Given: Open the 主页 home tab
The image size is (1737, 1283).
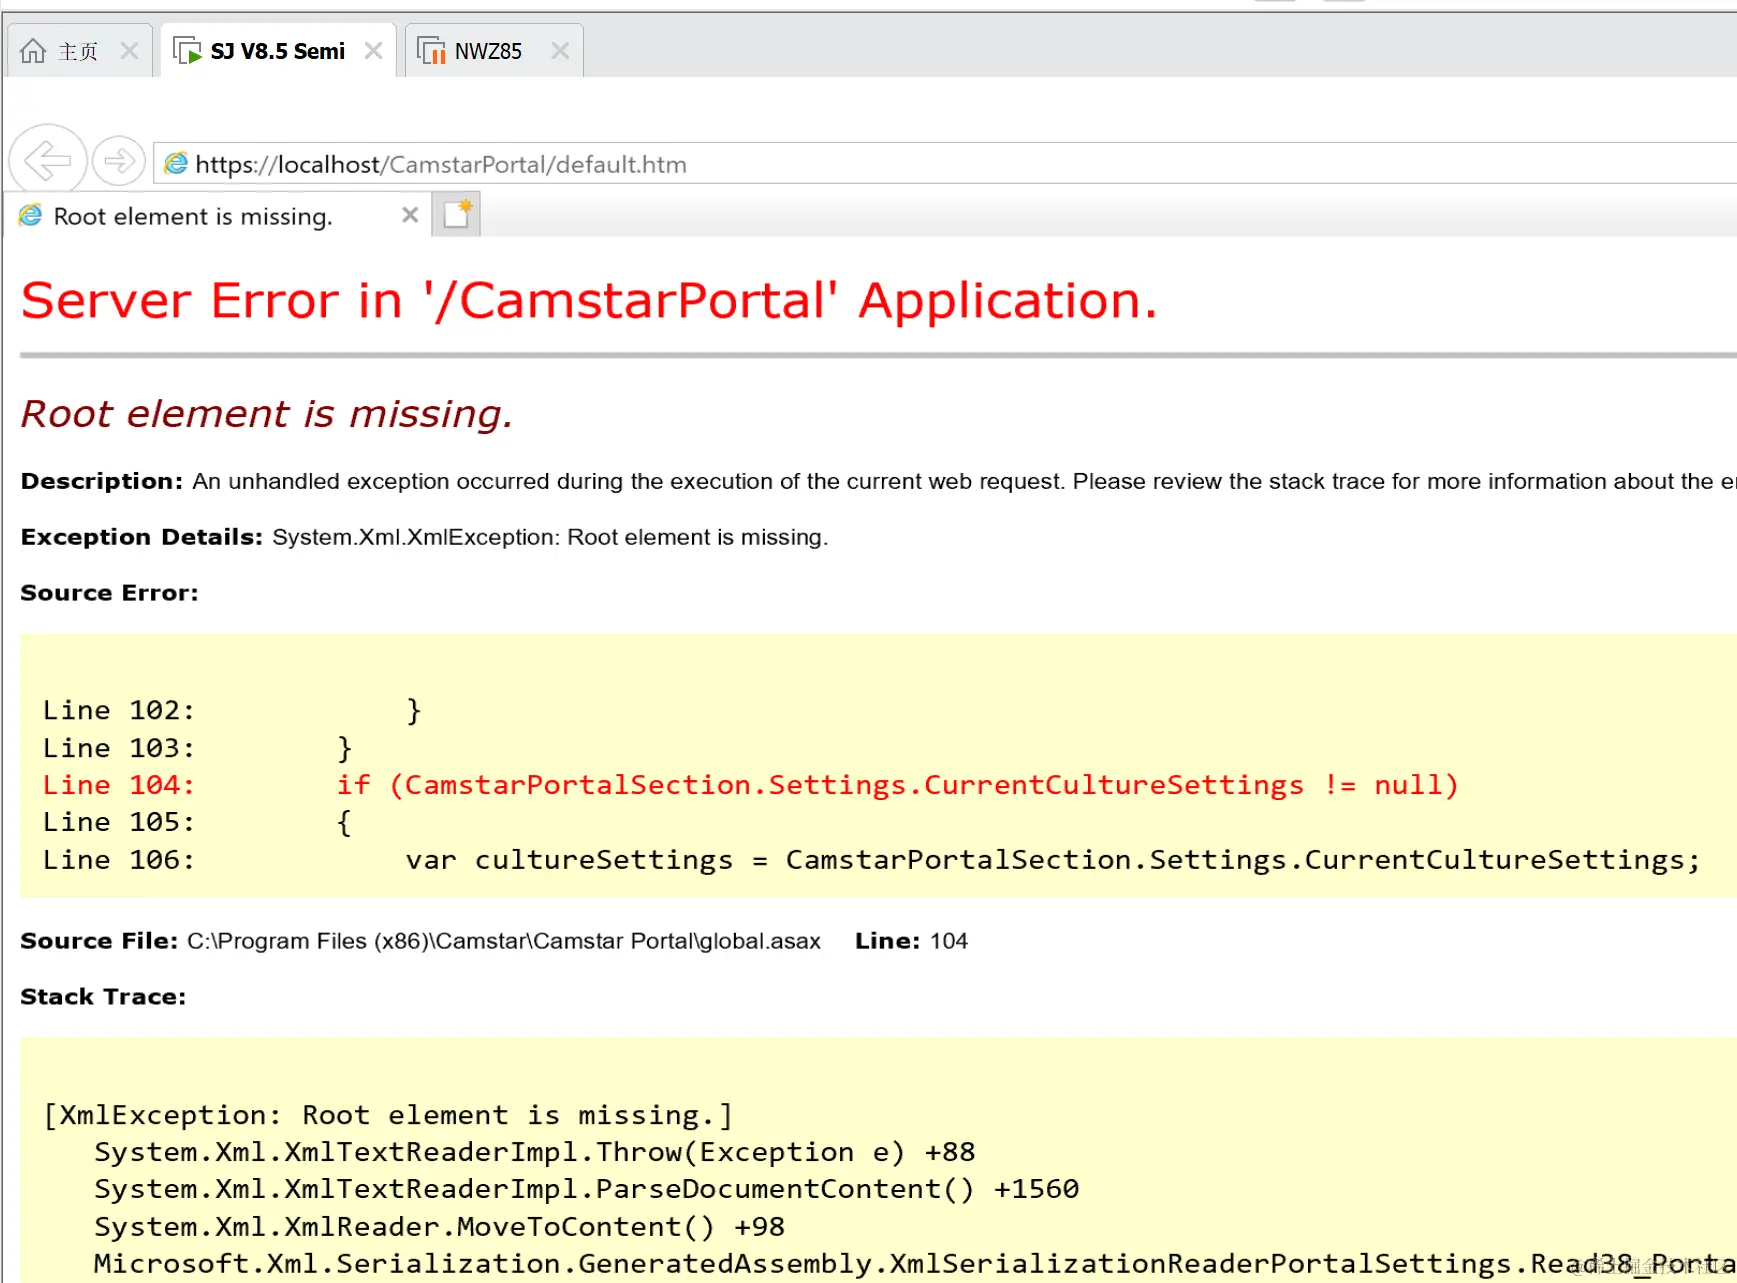Looking at the screenshot, I should (80, 50).
